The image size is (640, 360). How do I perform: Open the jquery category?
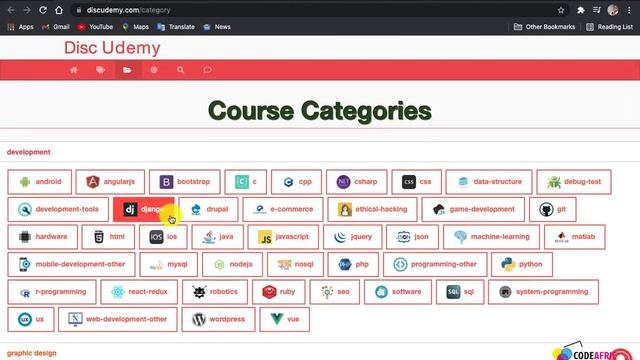(x=353, y=237)
